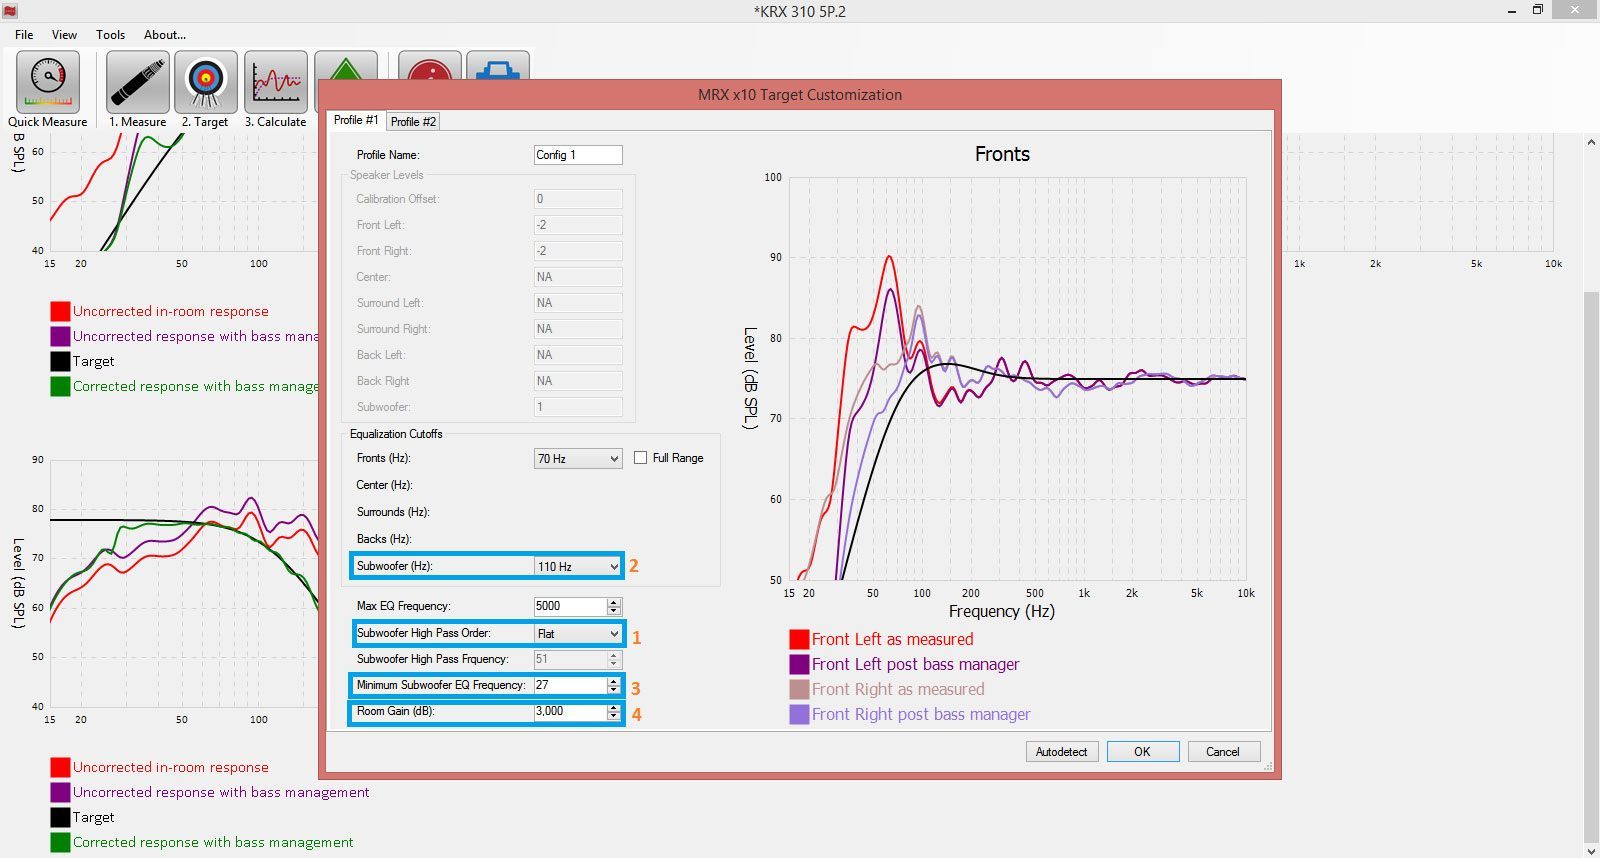Click Minimum Subwoofer EQ Frequency field
Viewport: 1600px width, 858px height.
570,685
